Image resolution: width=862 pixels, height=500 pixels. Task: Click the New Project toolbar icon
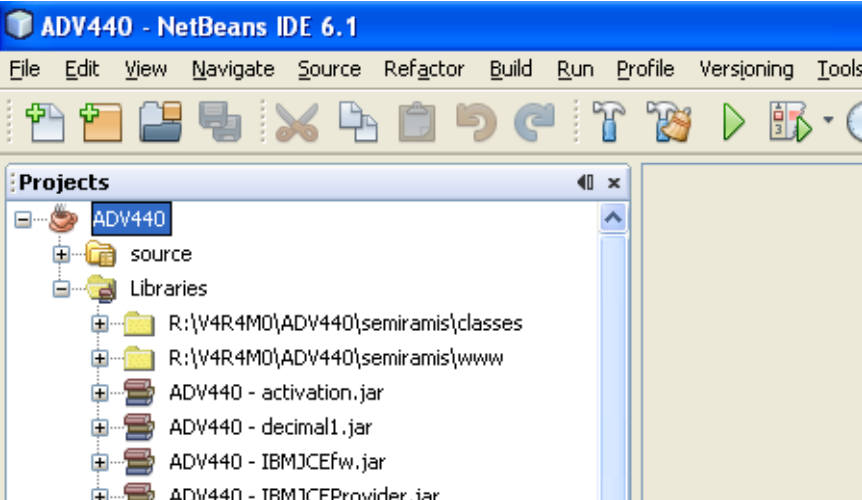tap(99, 123)
